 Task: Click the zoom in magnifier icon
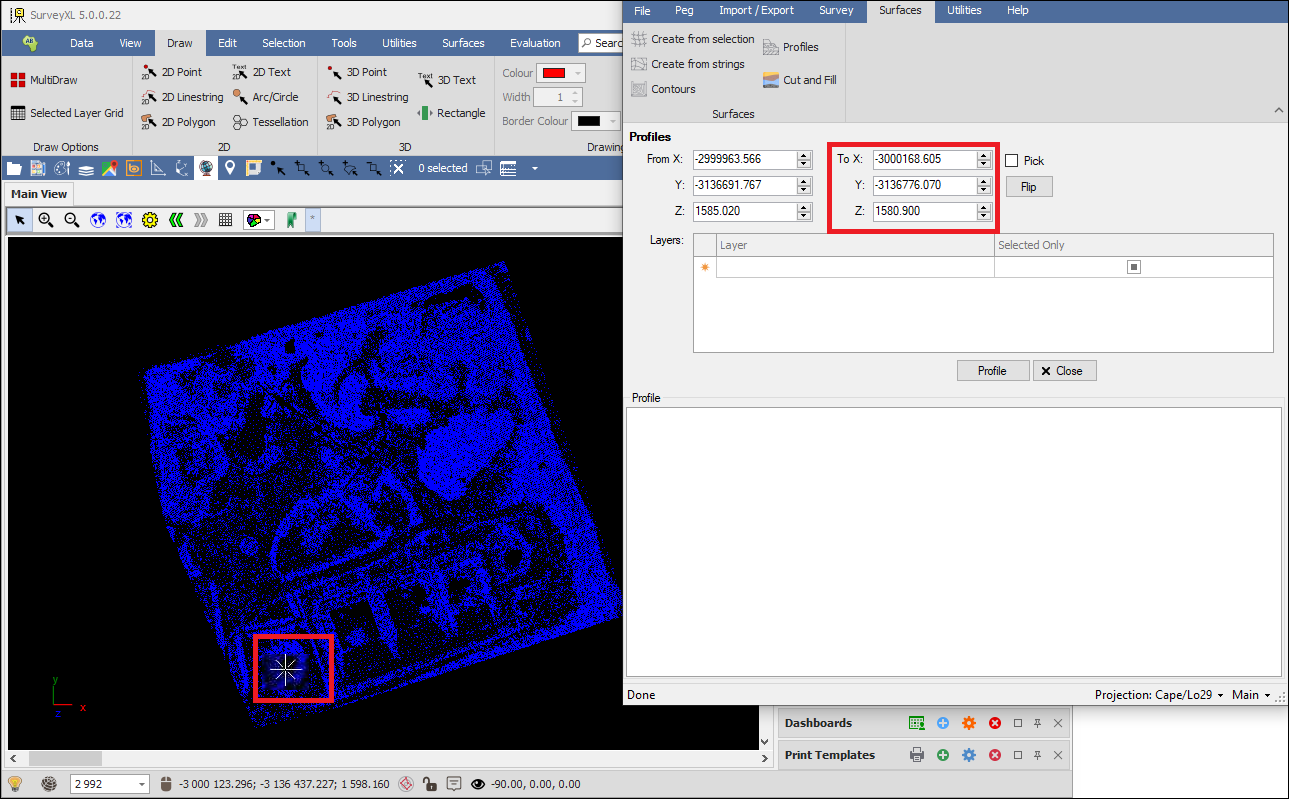click(x=46, y=220)
